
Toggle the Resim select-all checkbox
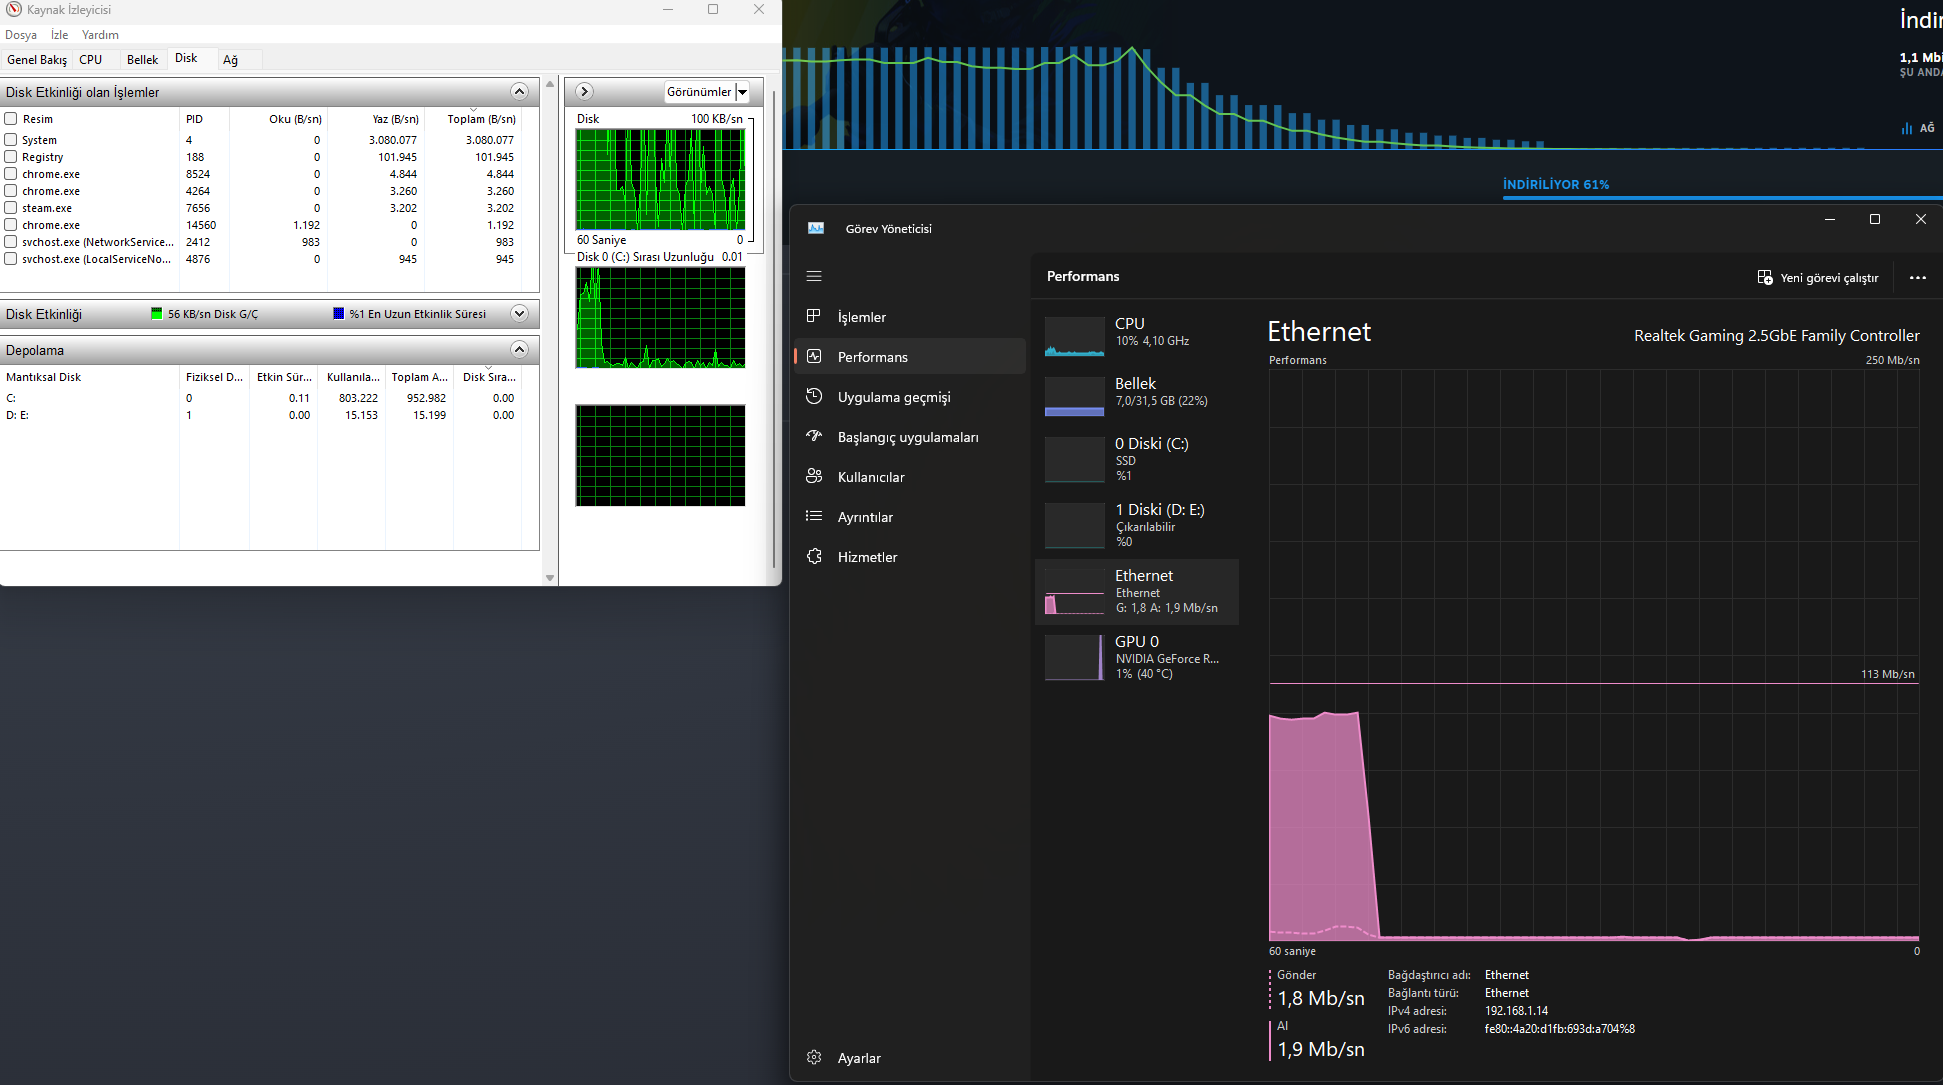11,119
